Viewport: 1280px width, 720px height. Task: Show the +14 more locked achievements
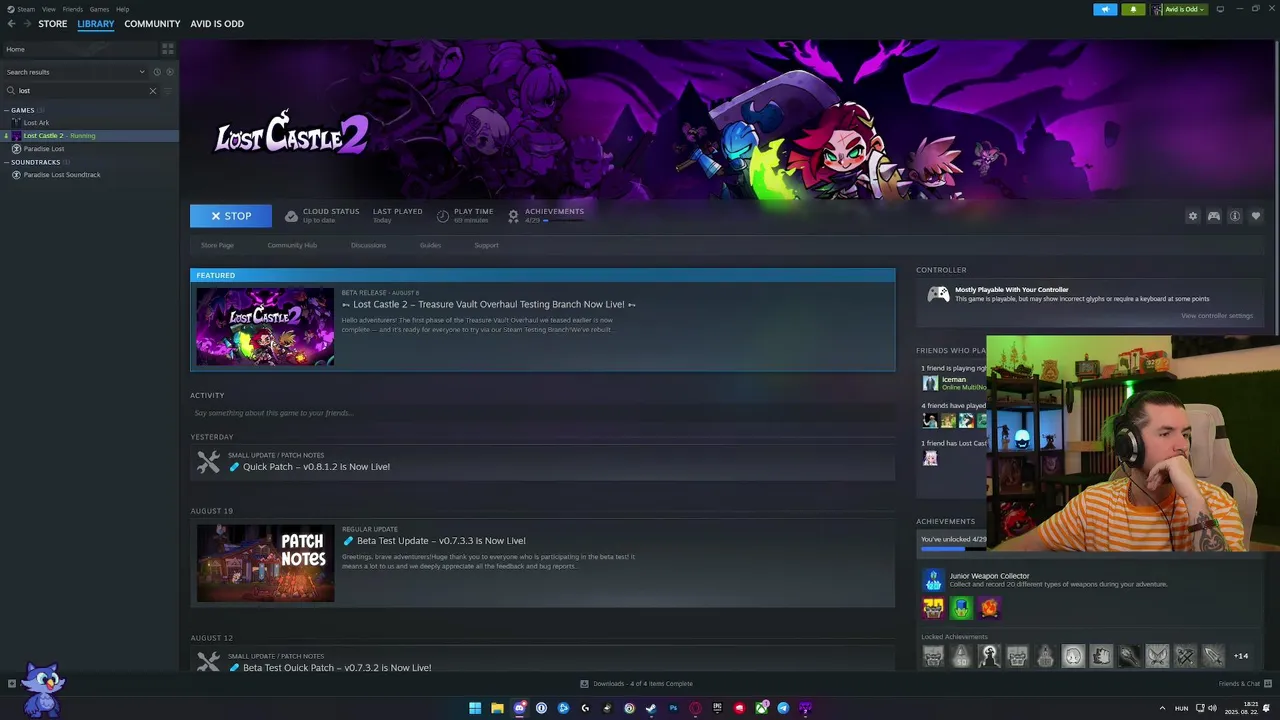click(x=1241, y=656)
